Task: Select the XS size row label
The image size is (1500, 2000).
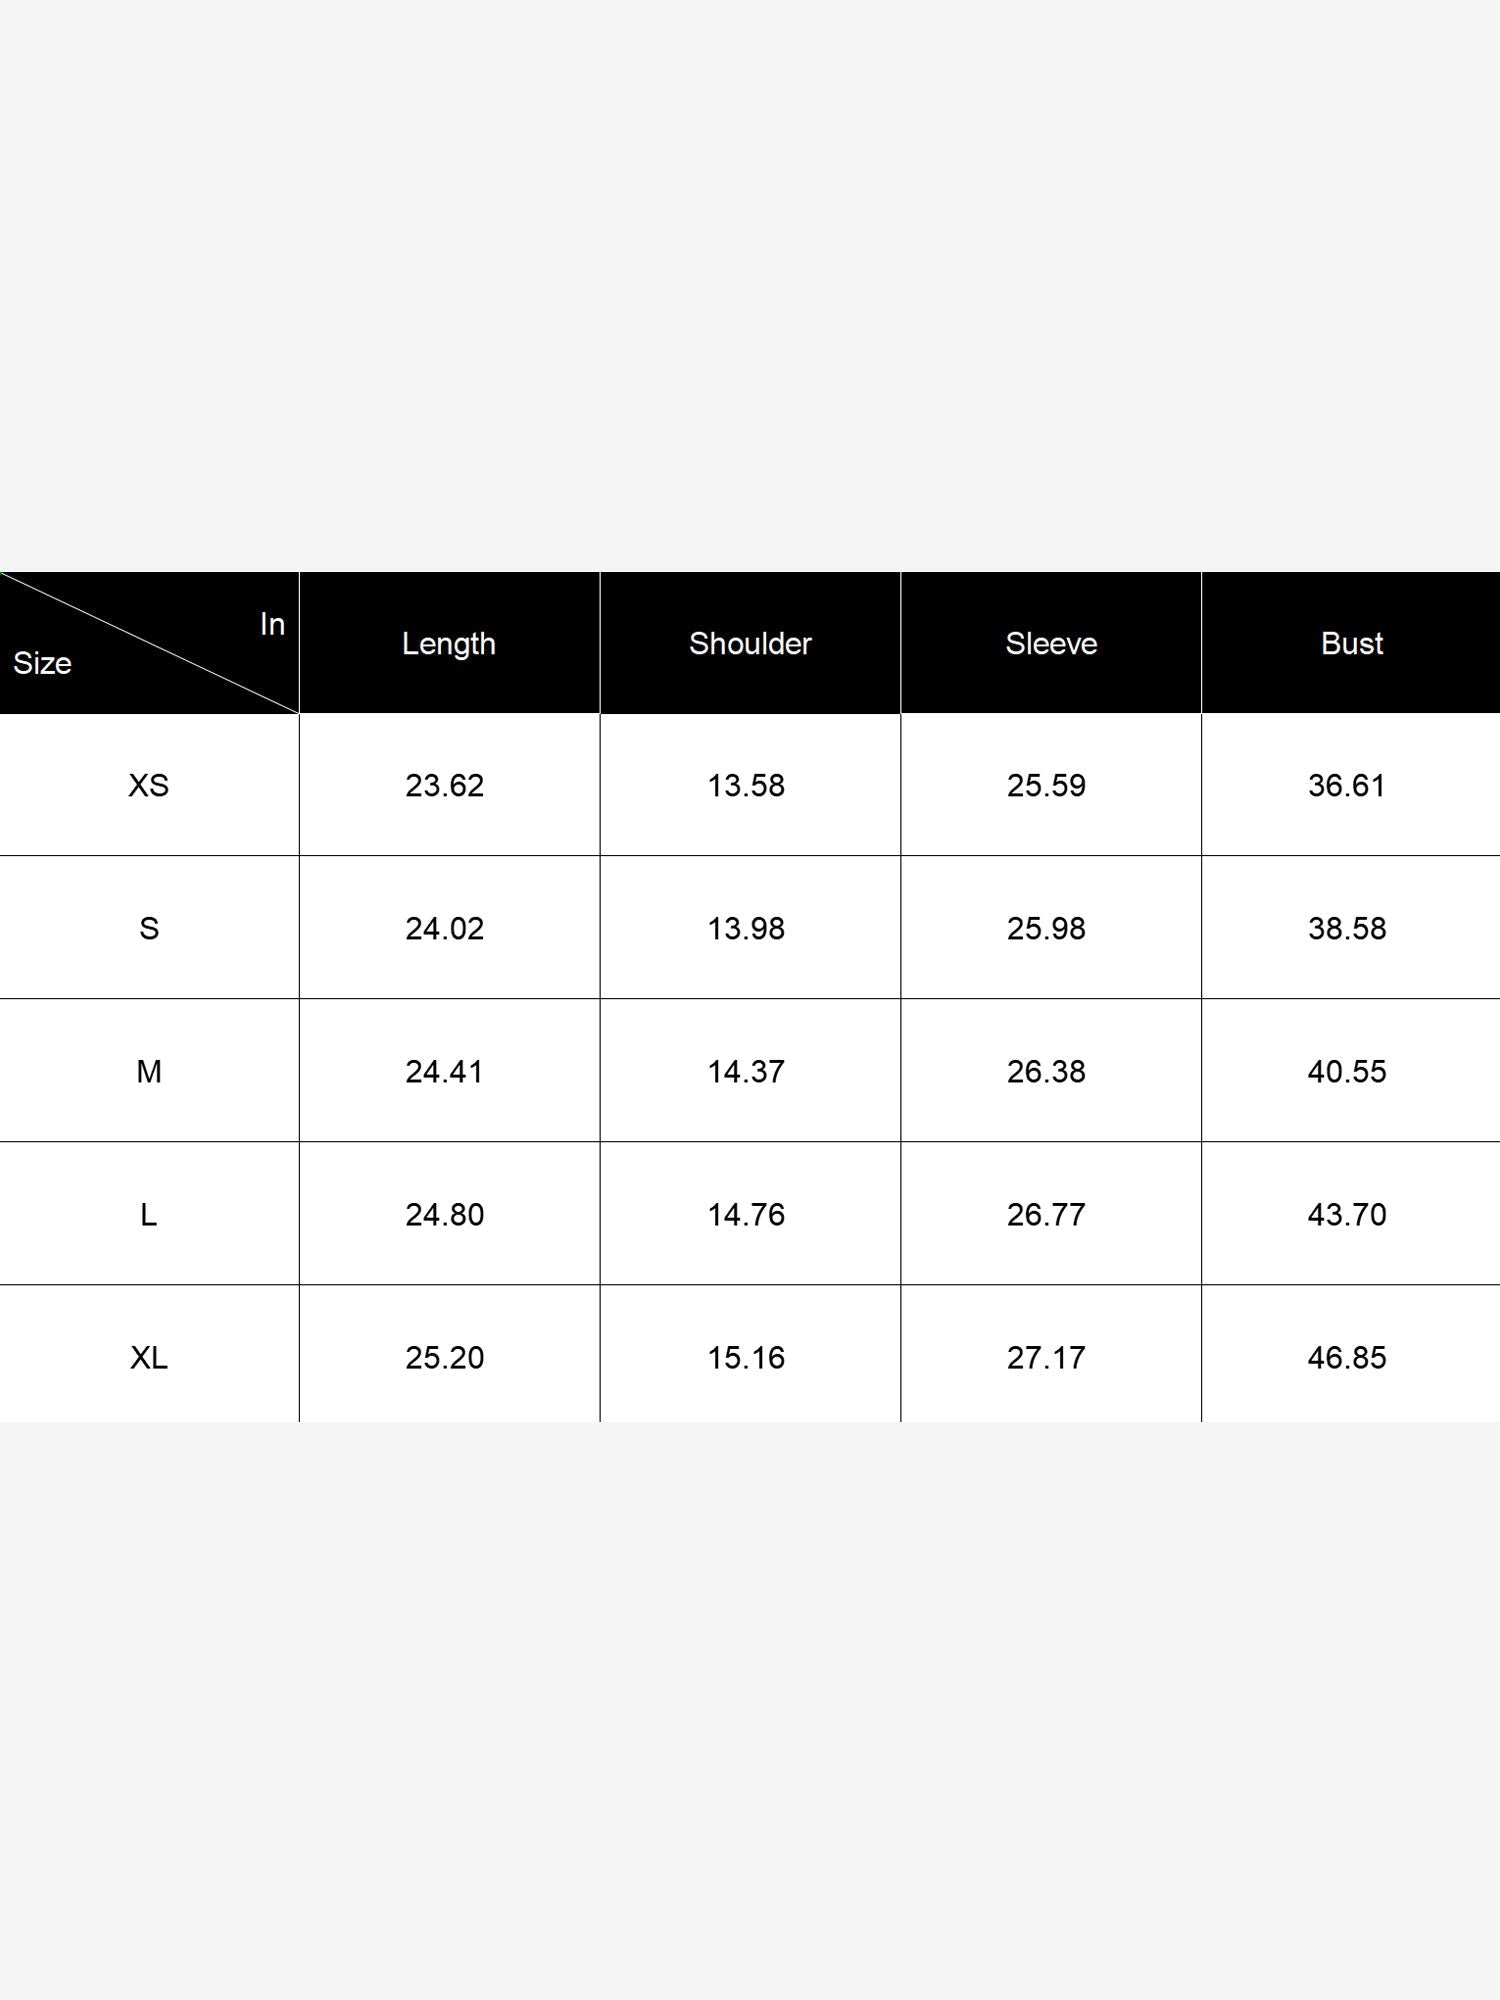Action: tap(149, 786)
